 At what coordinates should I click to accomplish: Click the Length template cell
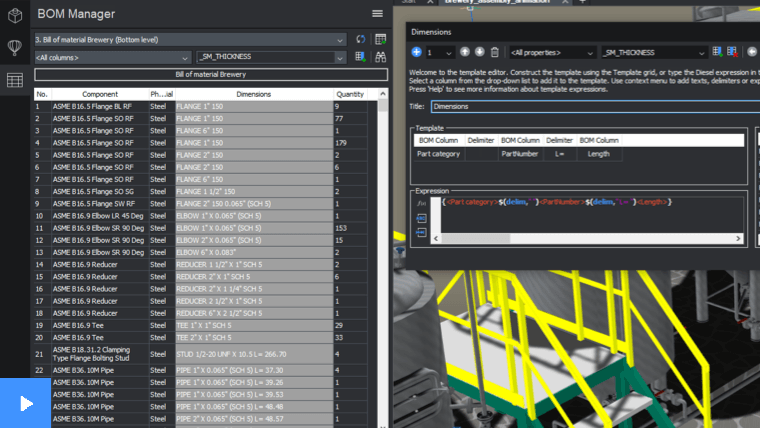[599, 154]
